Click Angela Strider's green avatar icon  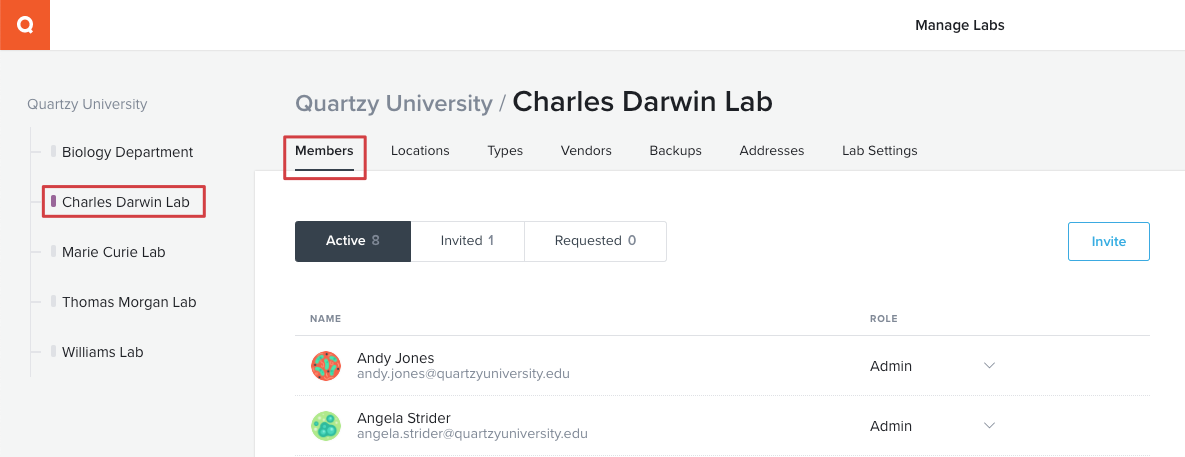point(326,426)
